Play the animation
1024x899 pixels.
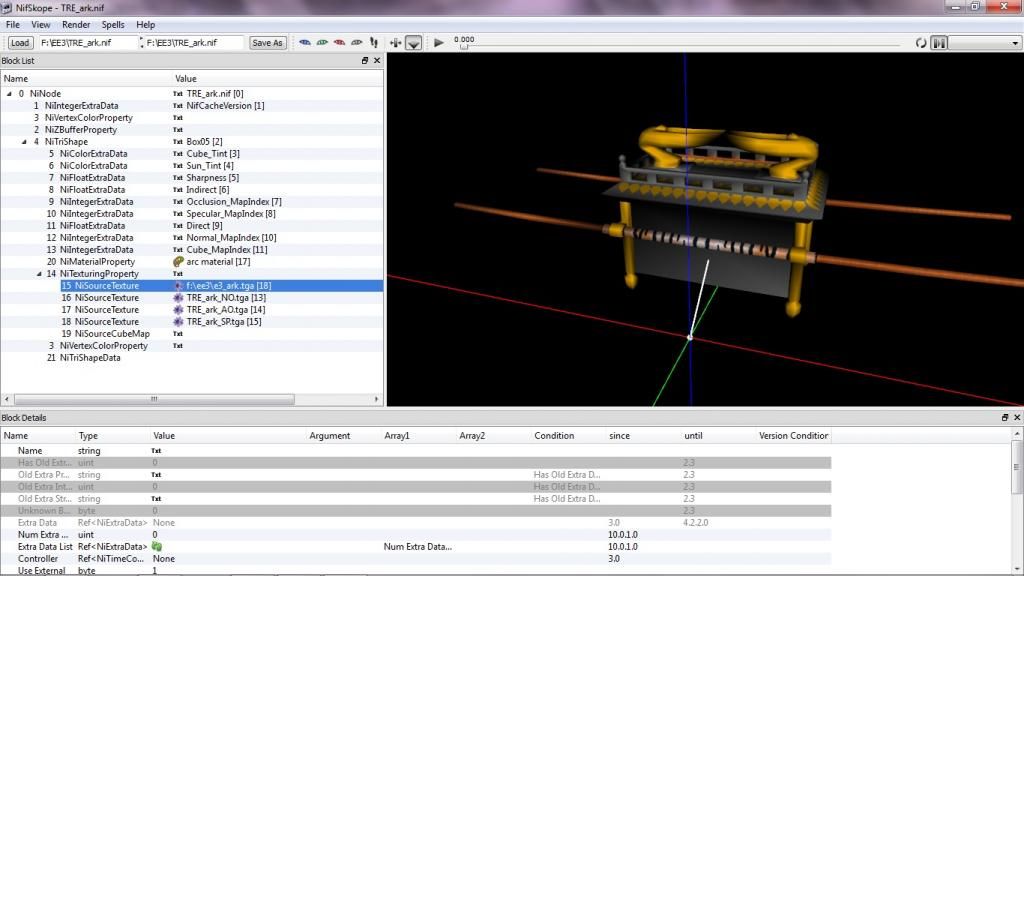click(x=439, y=43)
